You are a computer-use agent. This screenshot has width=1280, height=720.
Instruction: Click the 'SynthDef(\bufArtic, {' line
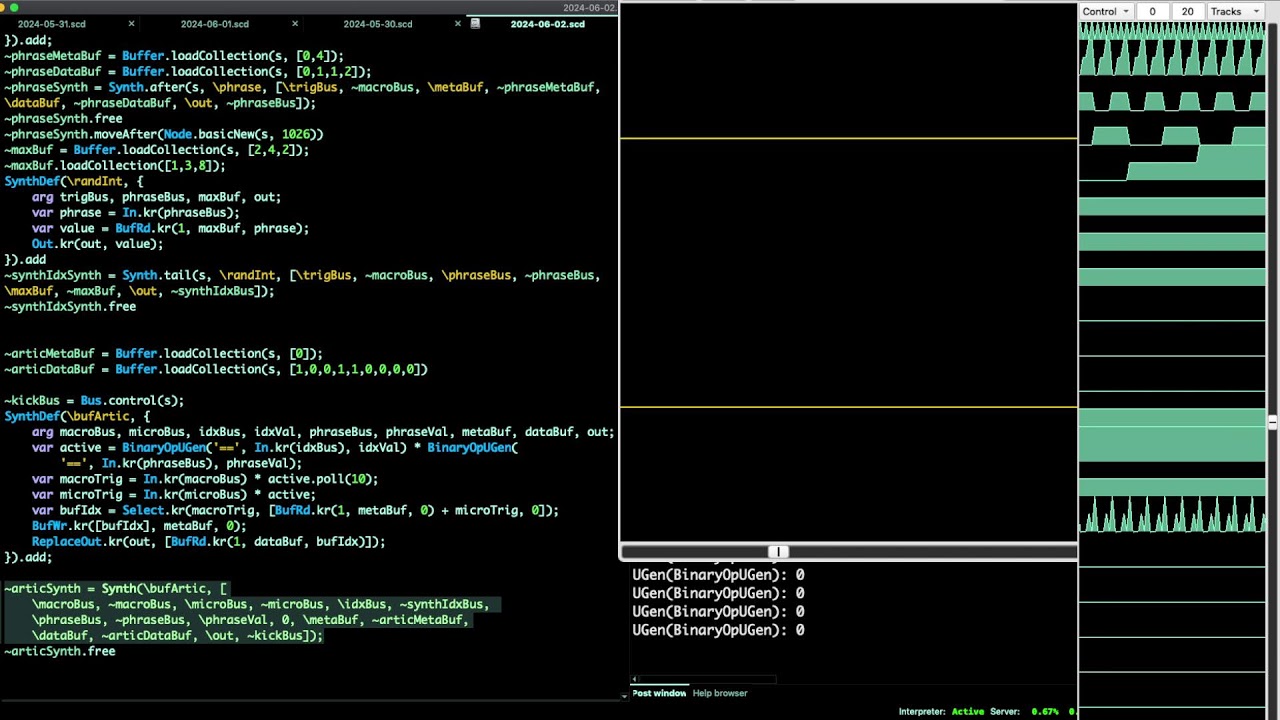click(77, 416)
